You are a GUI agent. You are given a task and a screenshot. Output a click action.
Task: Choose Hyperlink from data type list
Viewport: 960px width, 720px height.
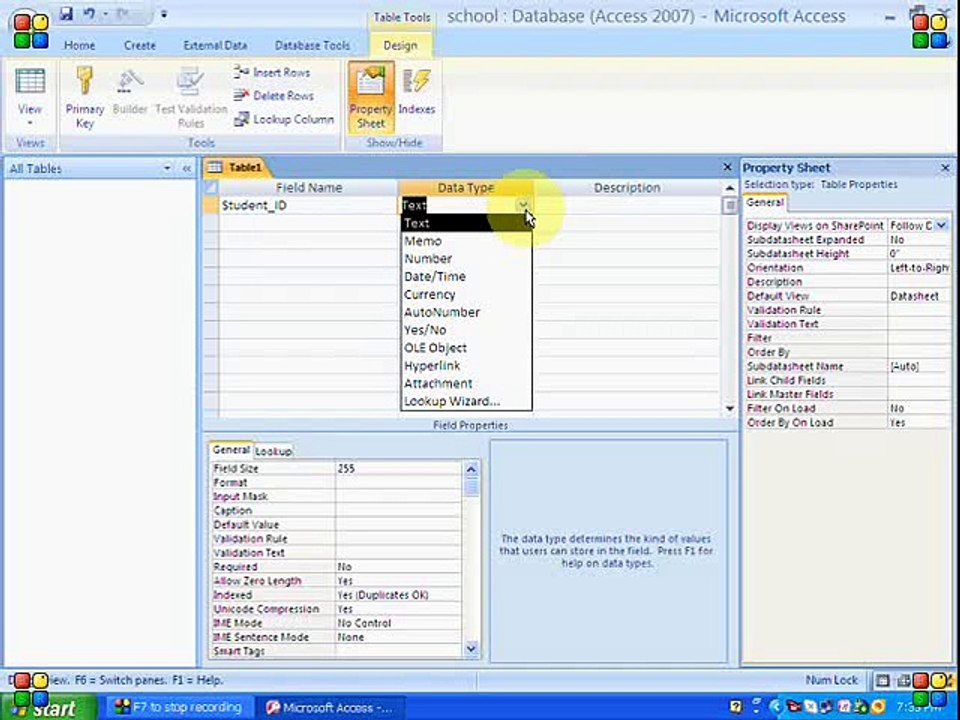[x=466, y=366]
